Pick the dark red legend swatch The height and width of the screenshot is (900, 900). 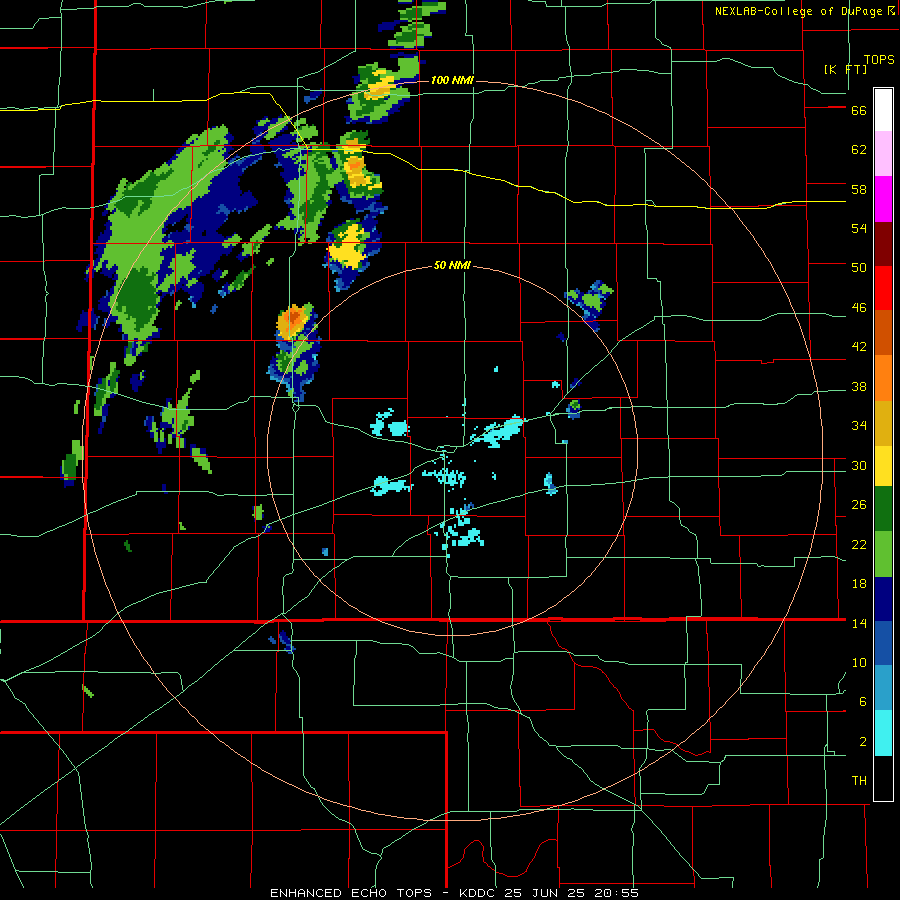(883, 244)
